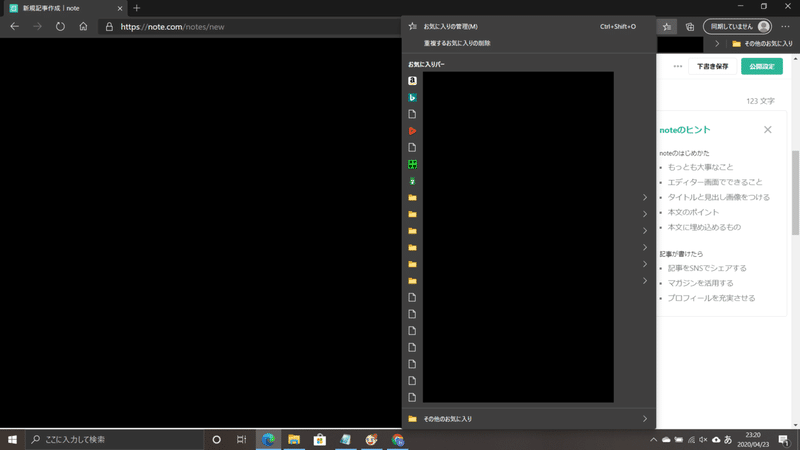Click the 下書き保存 button
The image size is (800, 450).
coord(712,66)
